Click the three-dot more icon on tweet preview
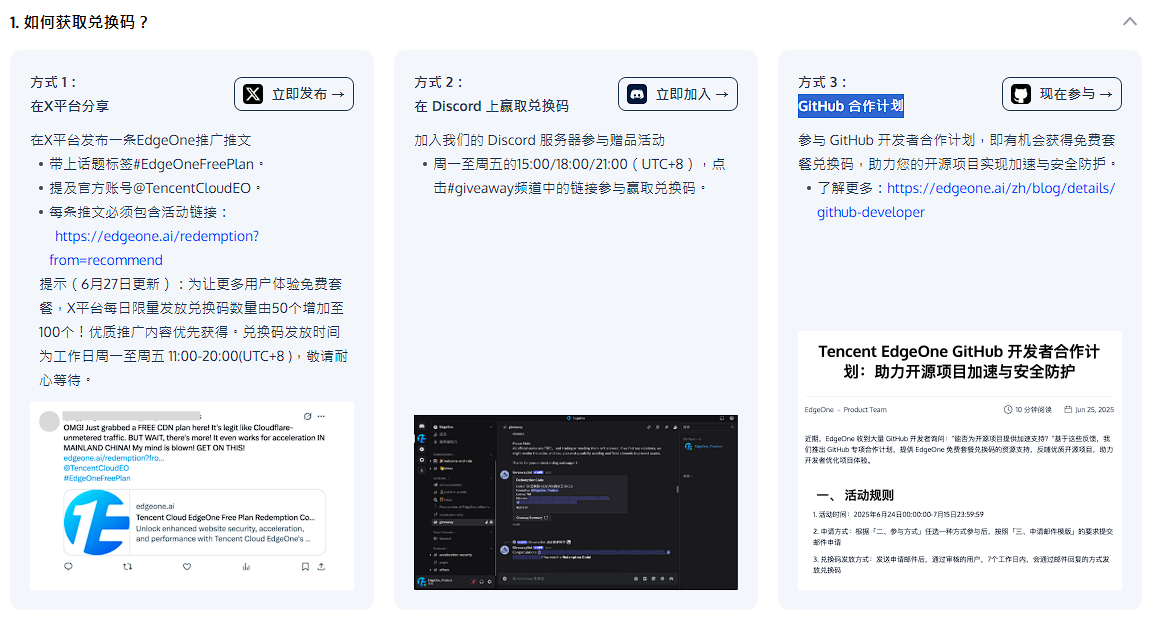This screenshot has width=1156, height=619. coord(321,416)
